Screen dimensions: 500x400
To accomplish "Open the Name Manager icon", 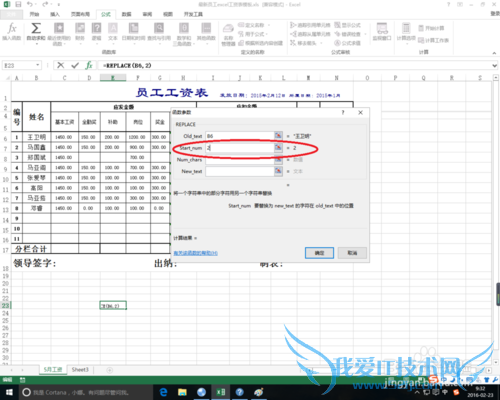I will pos(228,28).
